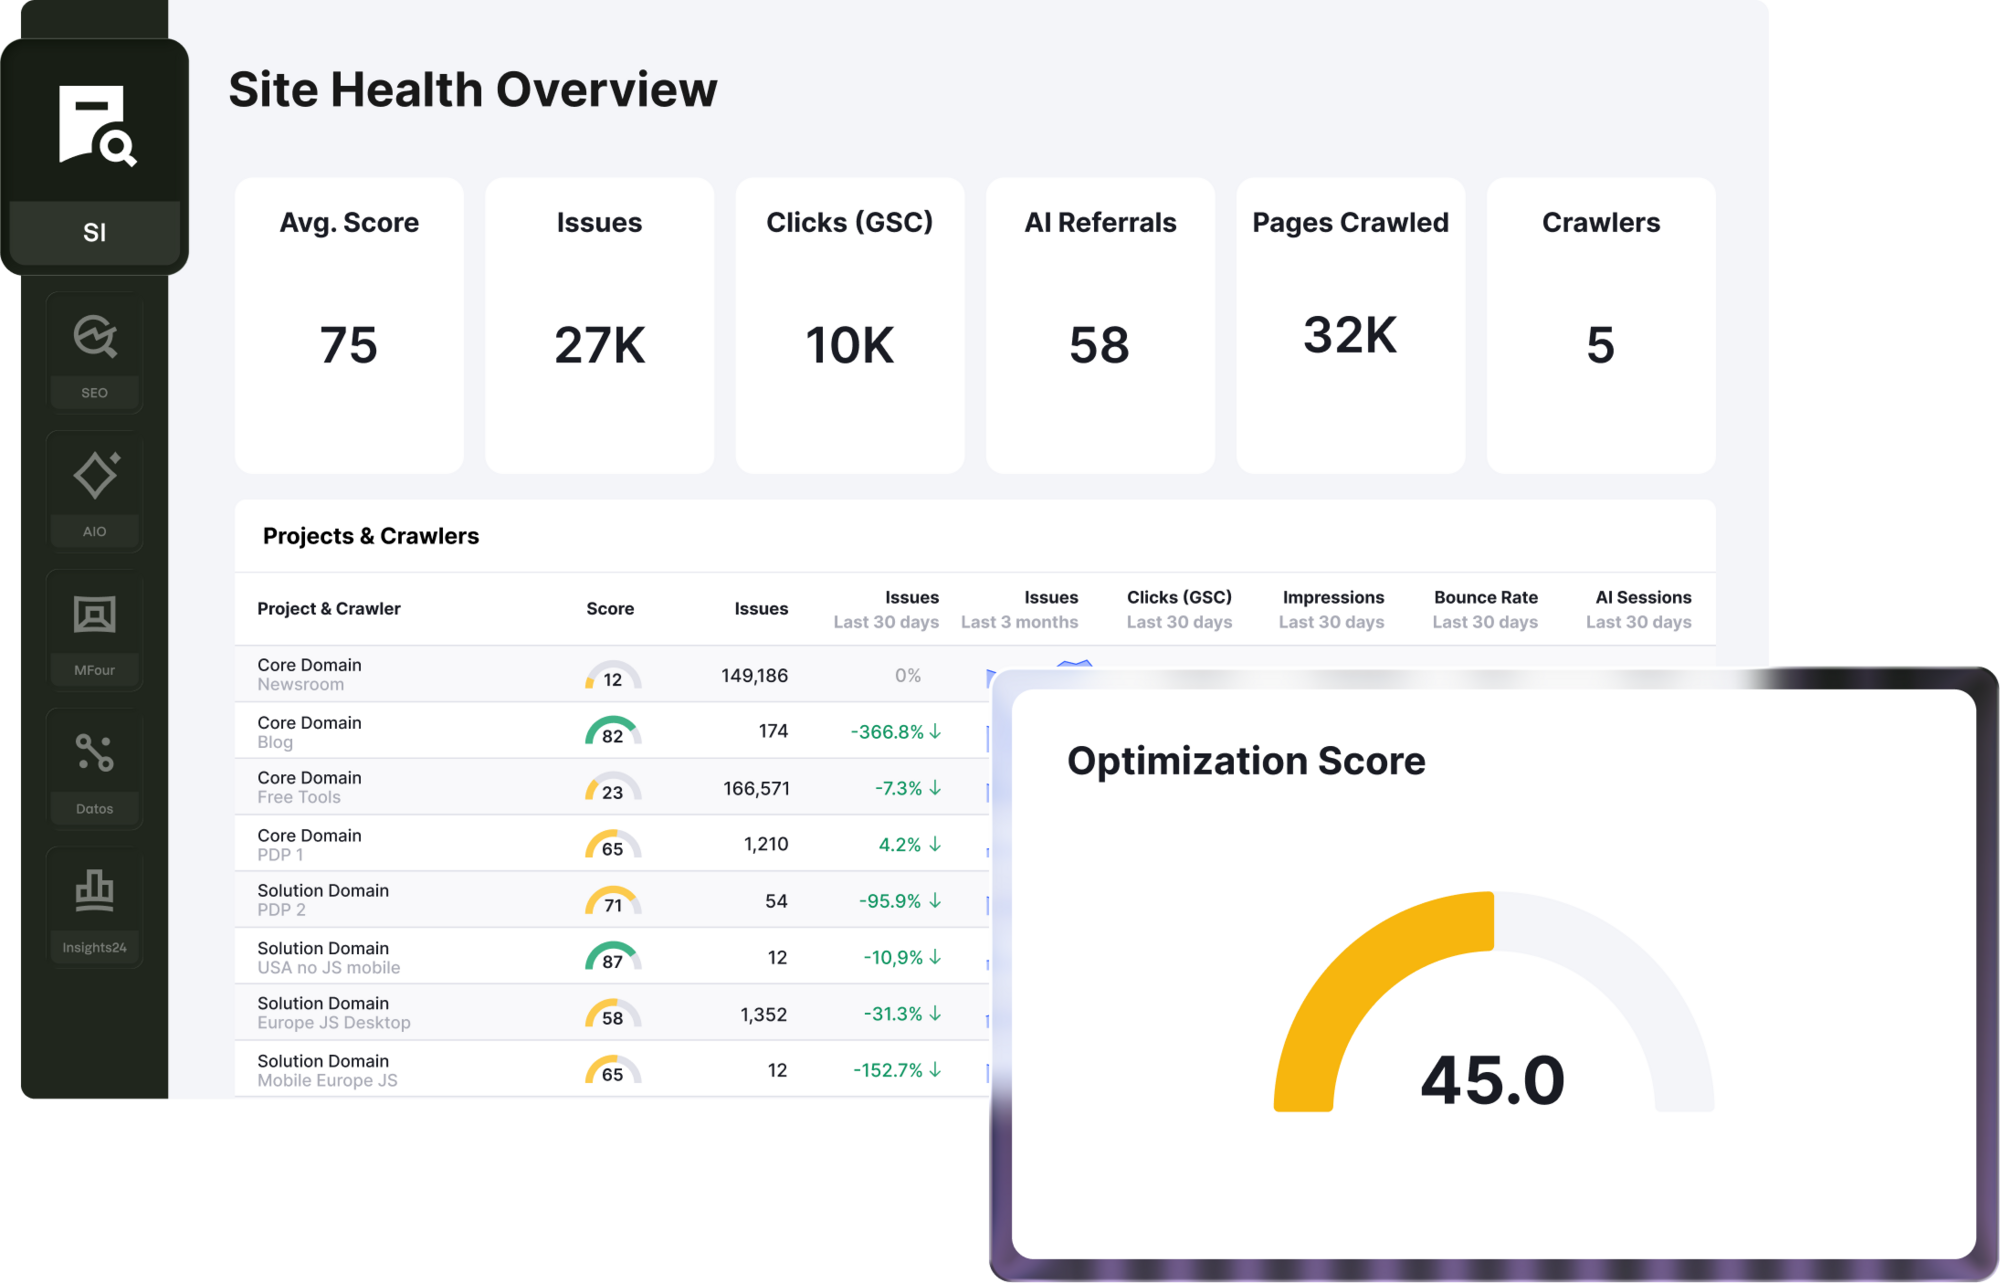Open the Insights24 sidebar icon
This screenshot has width=2000, height=1283.
point(95,891)
